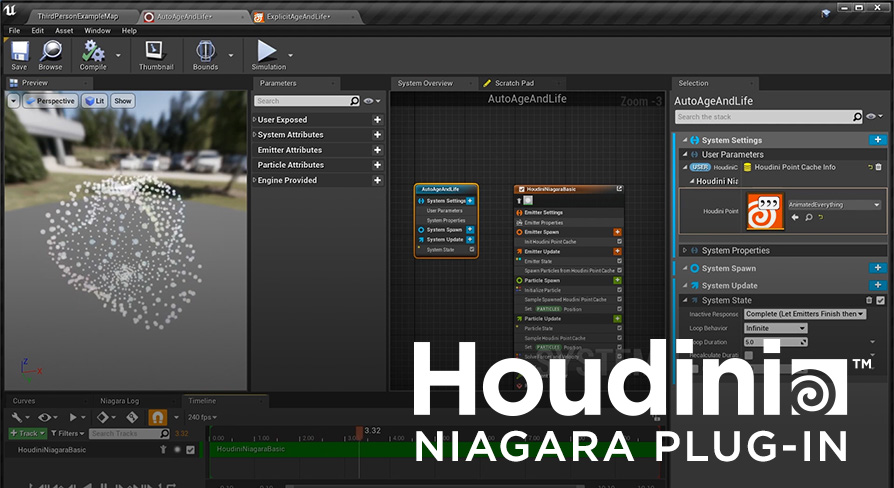Click Emitter Spawn orange plus button
This screenshot has width=894, height=488.
(617, 232)
